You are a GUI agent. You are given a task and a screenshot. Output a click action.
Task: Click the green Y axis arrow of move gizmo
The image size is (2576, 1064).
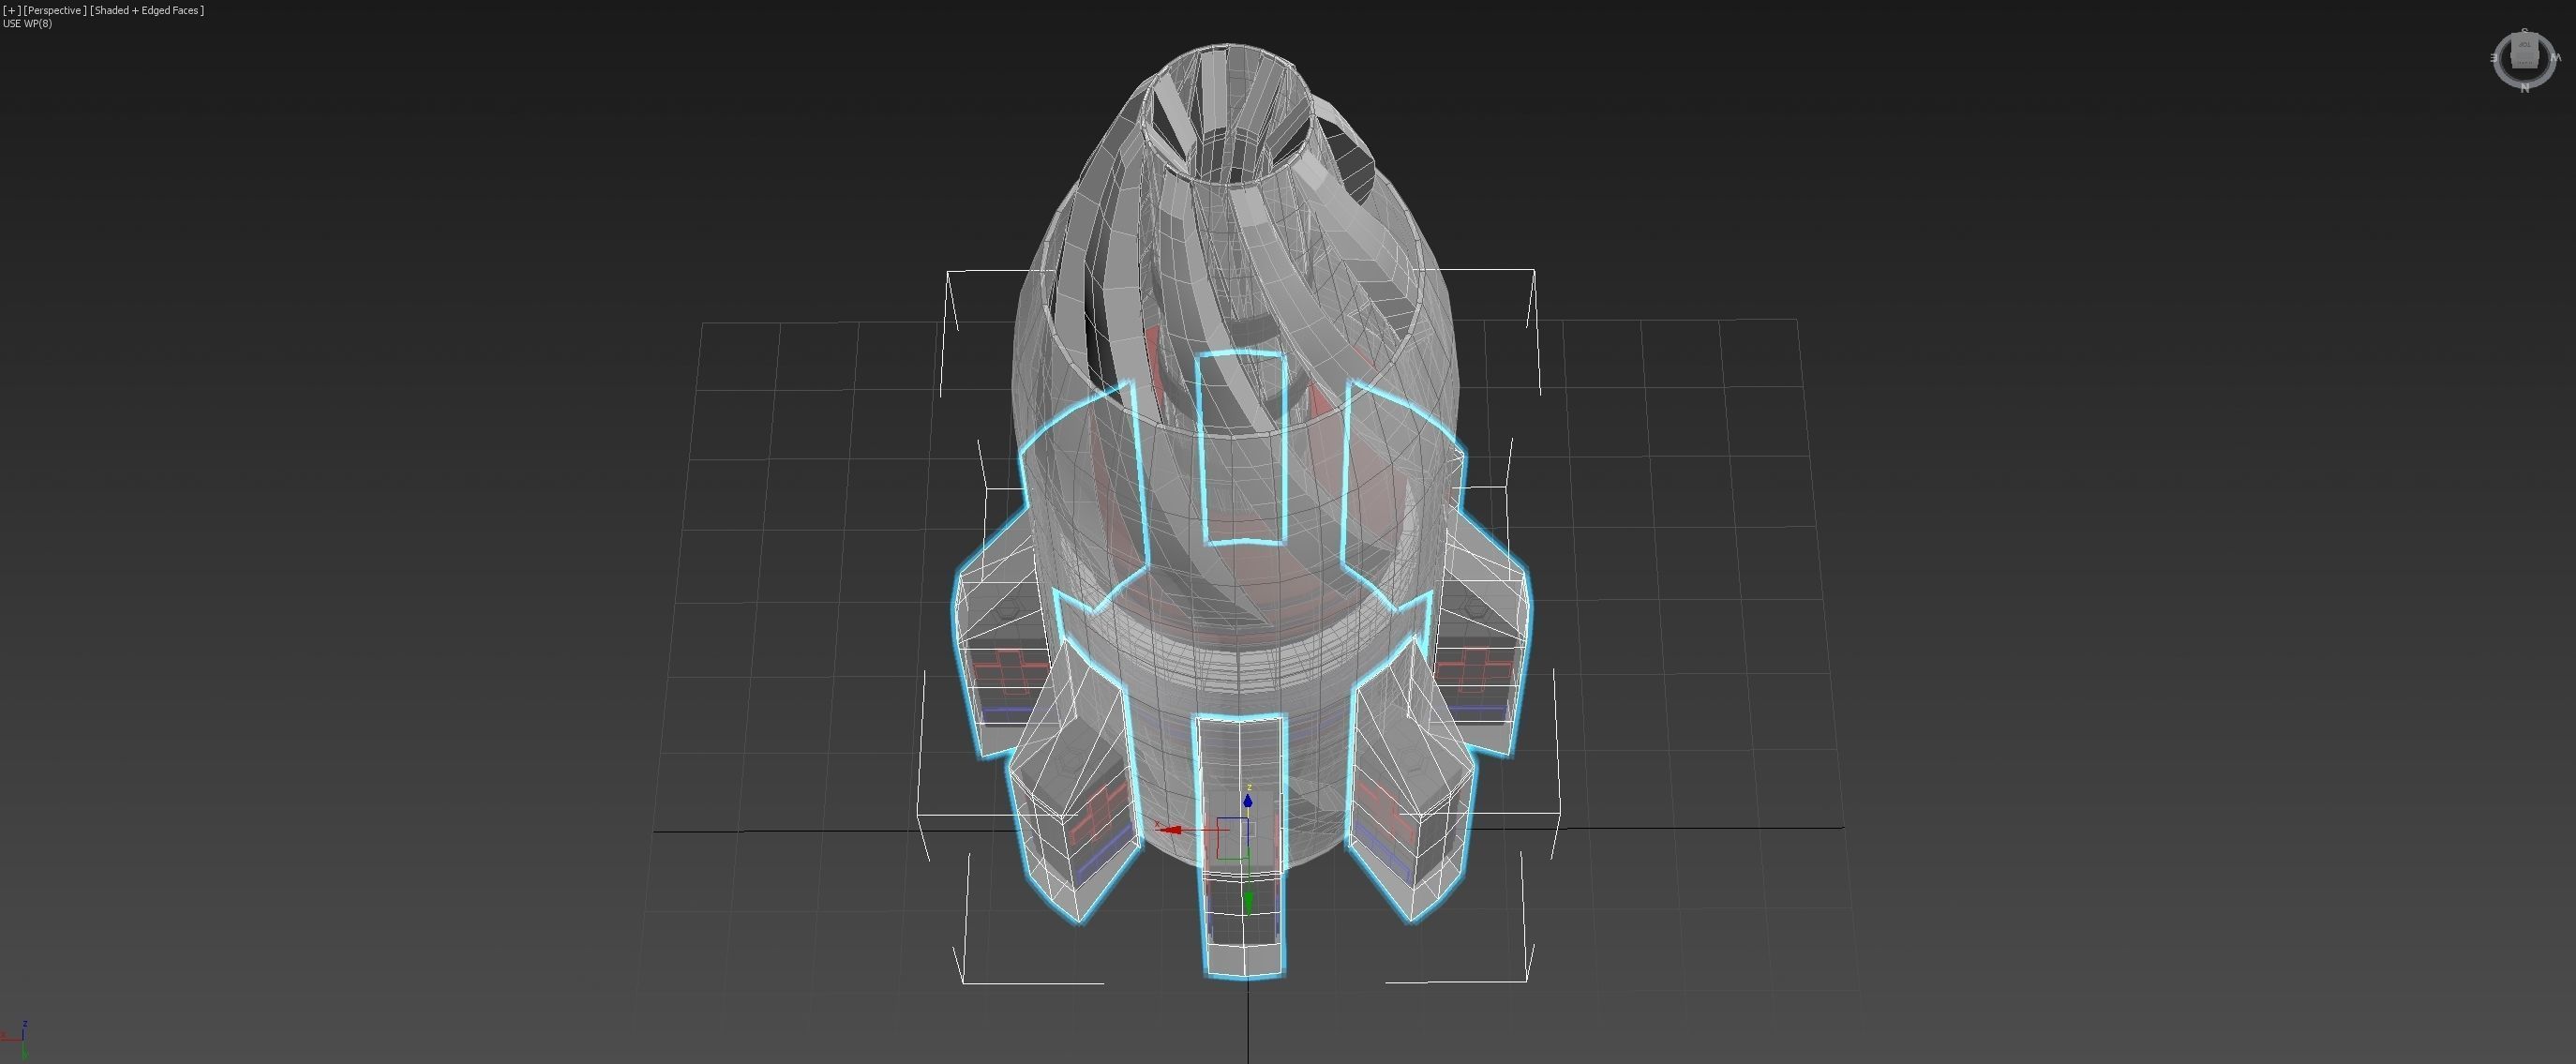(1248, 901)
